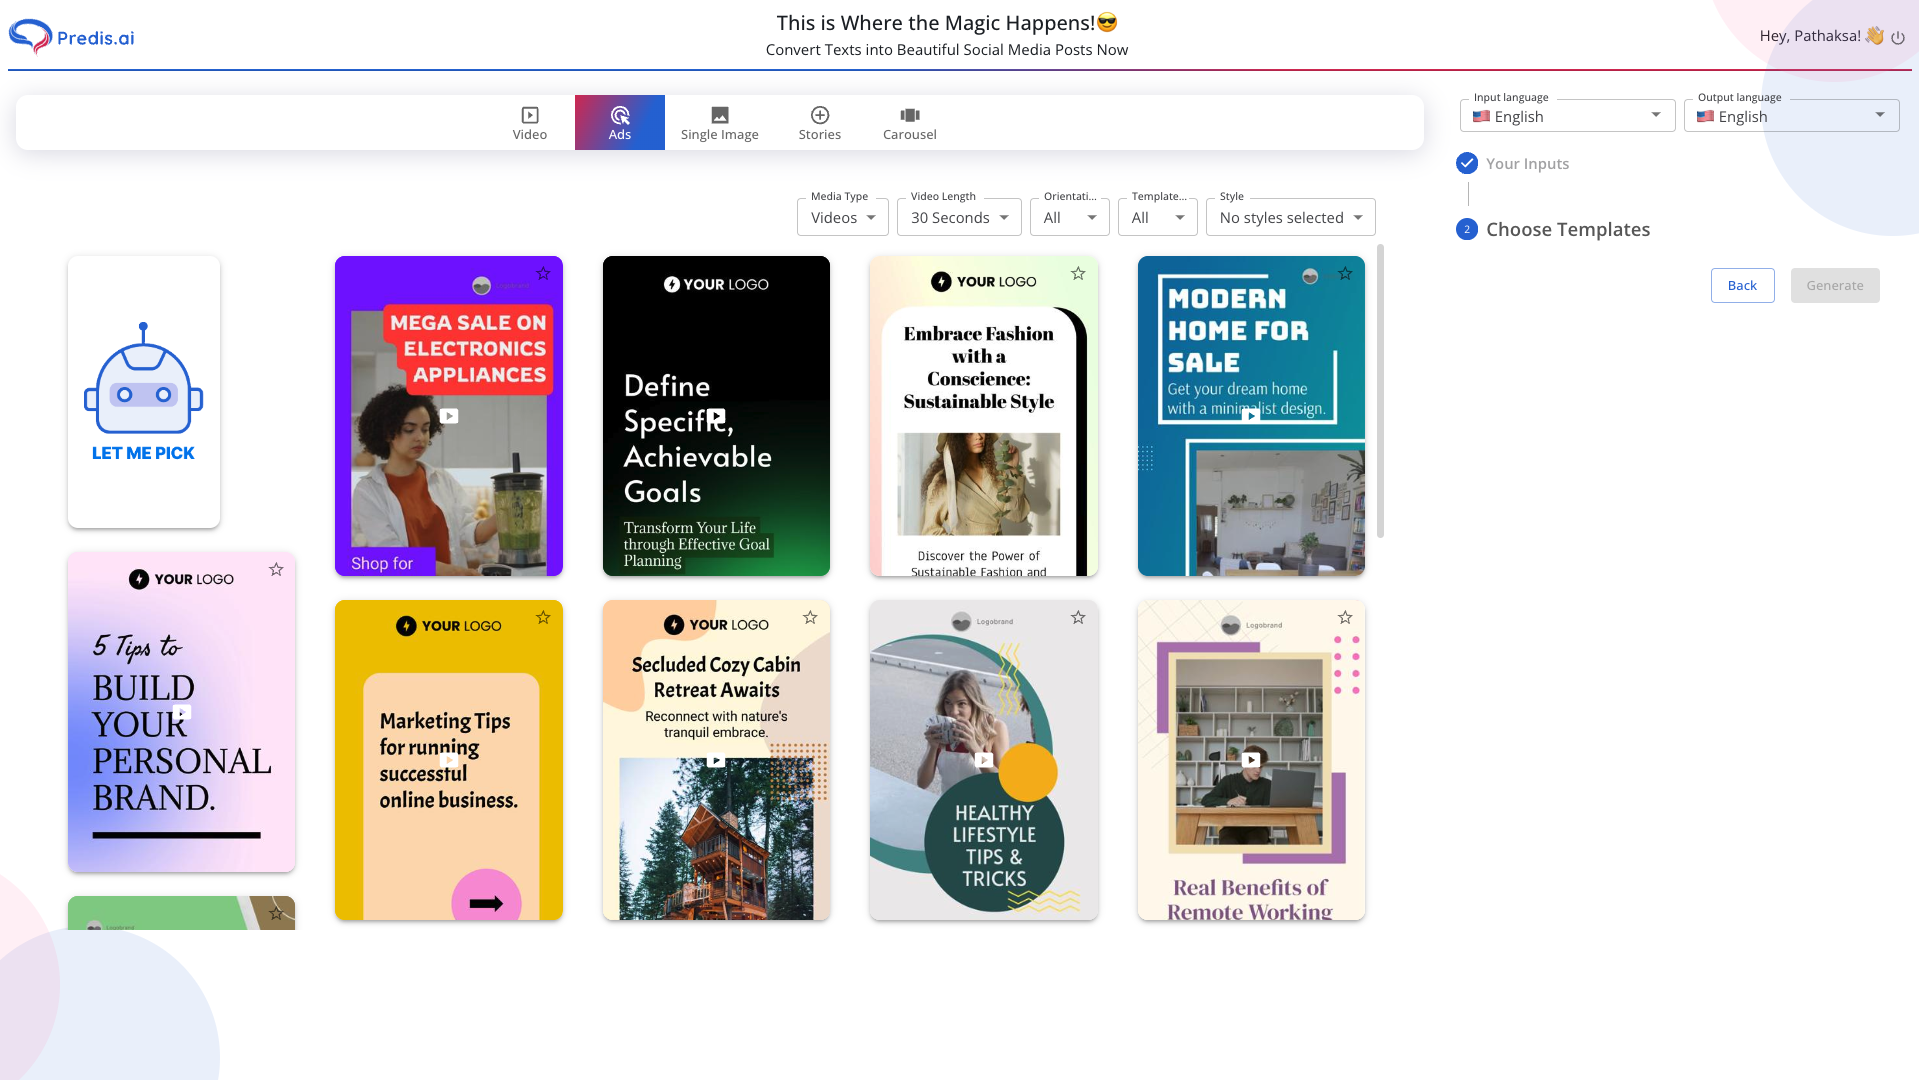The height and width of the screenshot is (1080, 1919).
Task: Click the power logout icon
Action: tap(1898, 36)
